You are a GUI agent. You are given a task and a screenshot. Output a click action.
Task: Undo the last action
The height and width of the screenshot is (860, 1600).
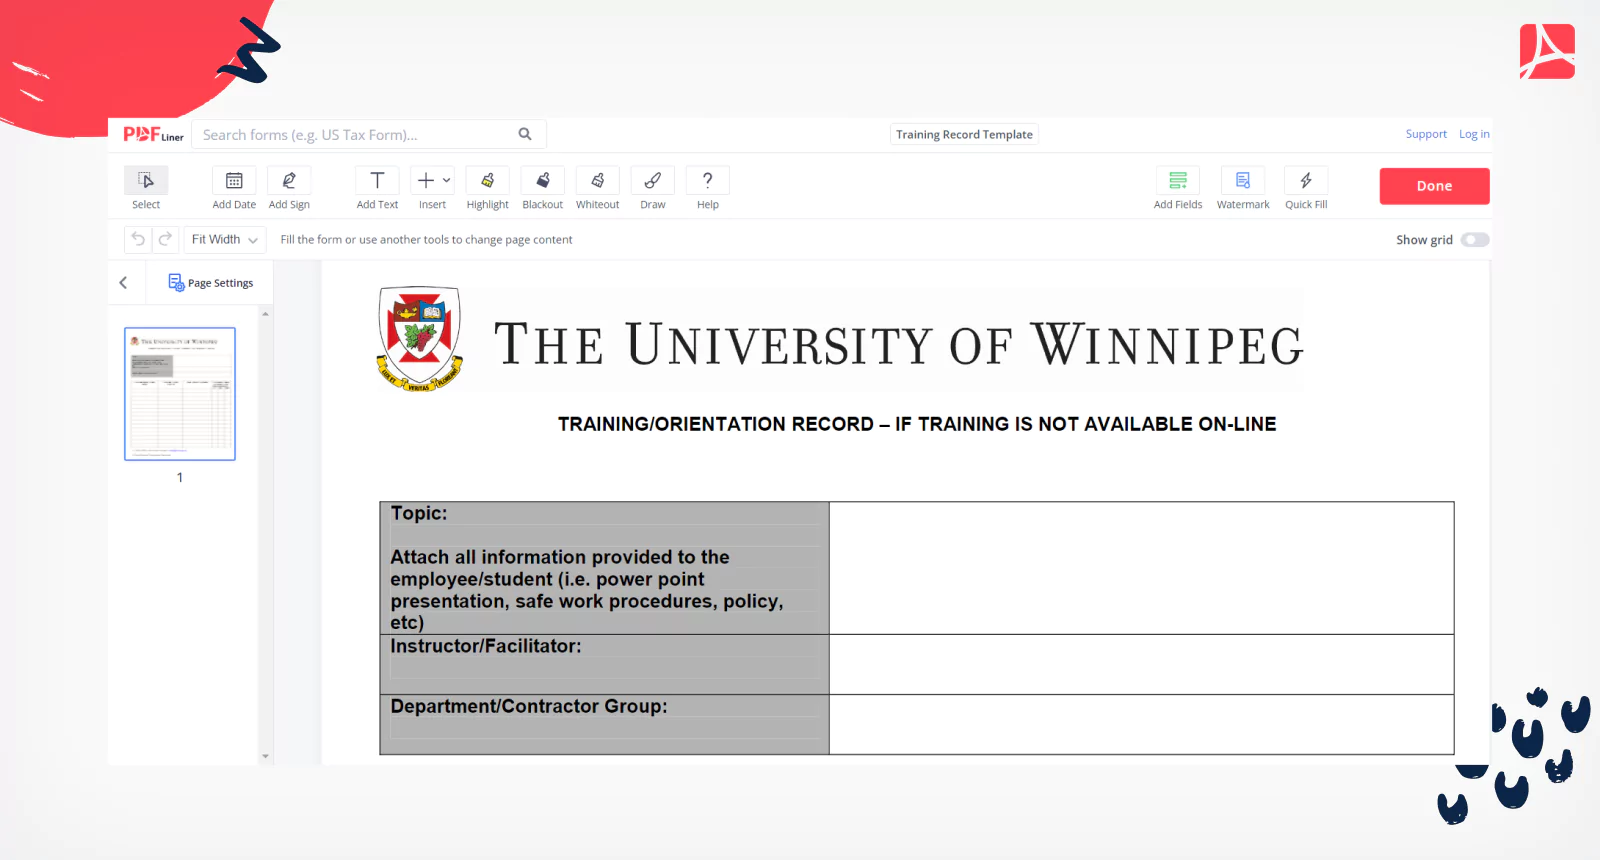pyautogui.click(x=138, y=239)
